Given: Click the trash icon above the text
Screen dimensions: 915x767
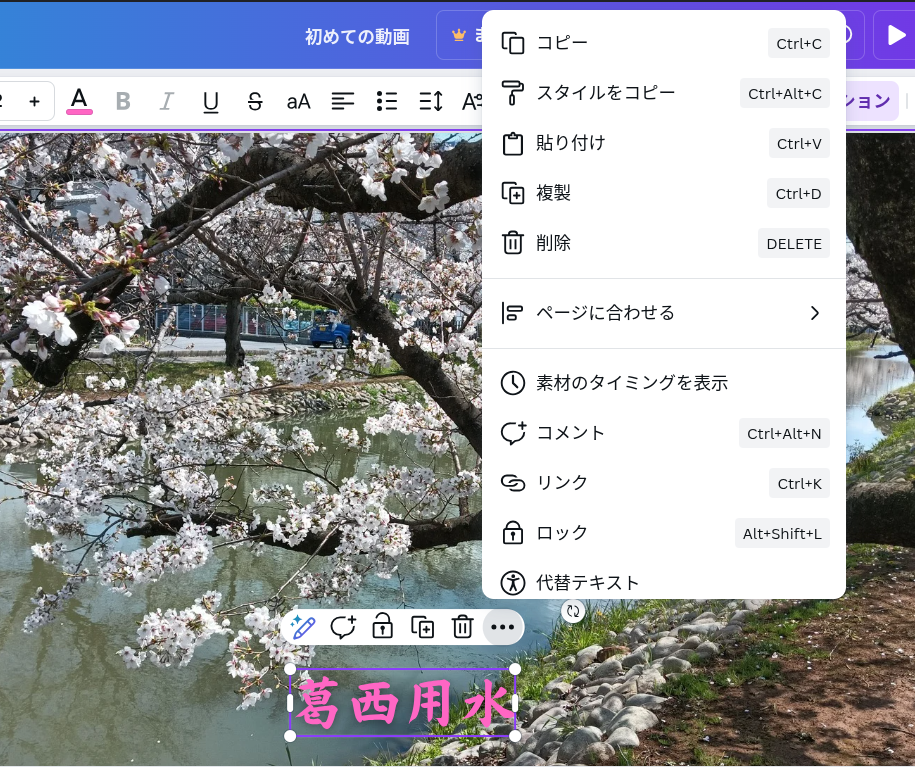Looking at the screenshot, I should tap(462, 627).
